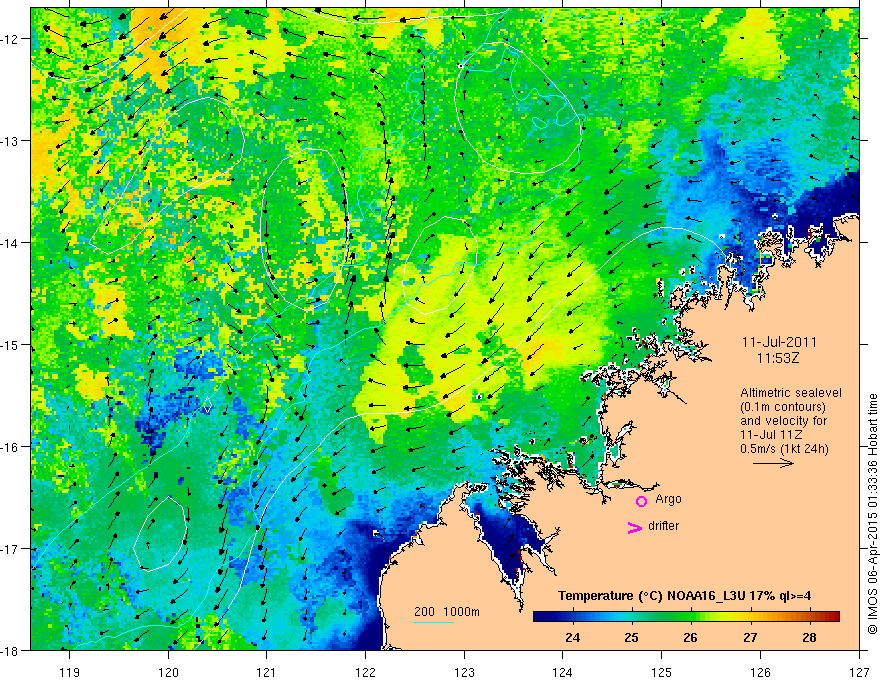Click the latitude axis label -18
This screenshot has height=680, width=880.
11,651
